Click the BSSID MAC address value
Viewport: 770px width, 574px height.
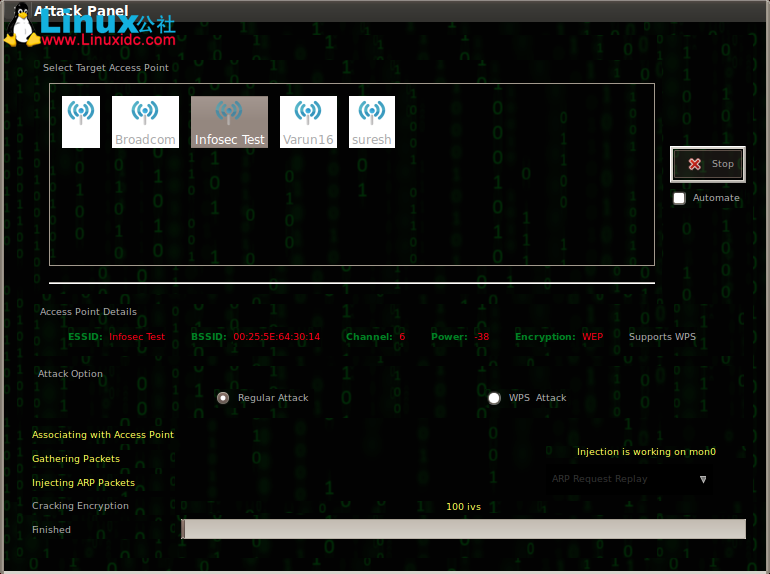pyautogui.click(x=276, y=337)
